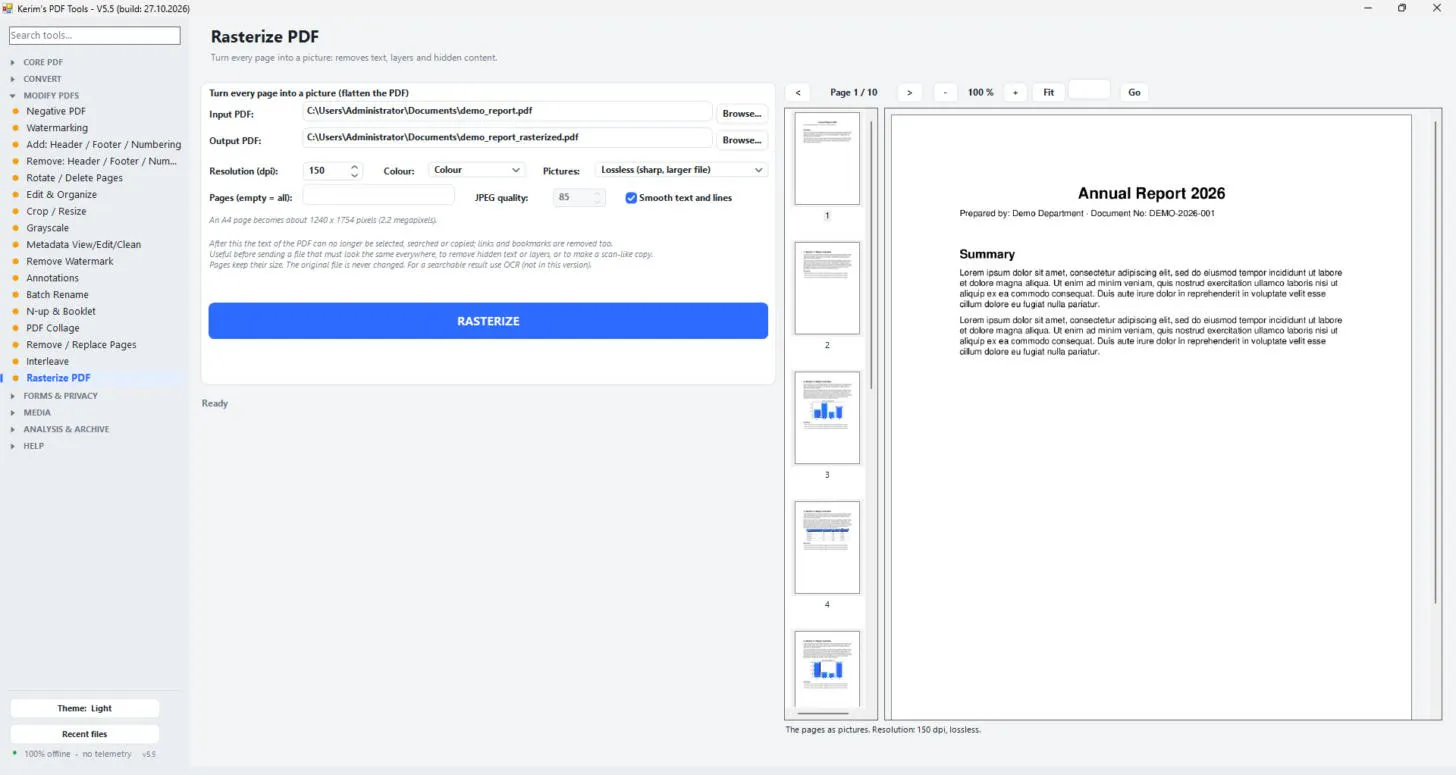Tick off the Smooth text and lines checkbox
The width and height of the screenshot is (1456, 775).
(631, 198)
